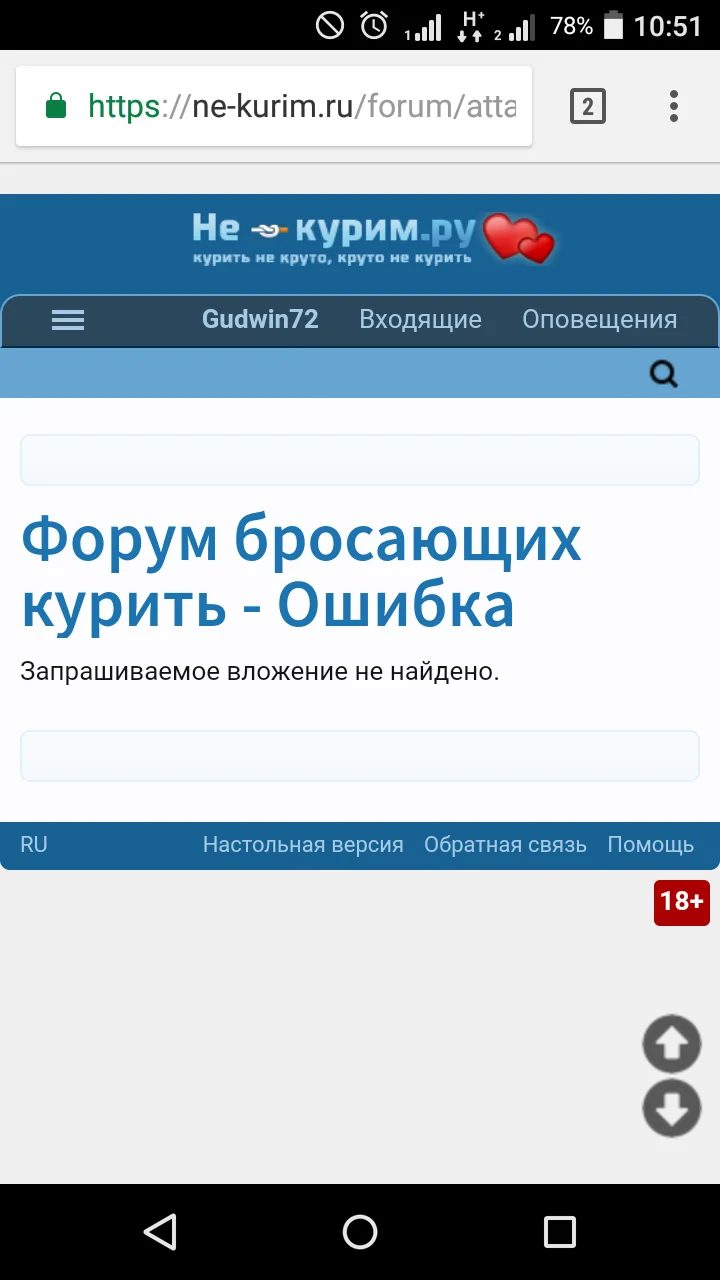Click the heading Форум бросающих курить - Ошибка
Viewport: 720px width, 1280px height.
(301, 573)
